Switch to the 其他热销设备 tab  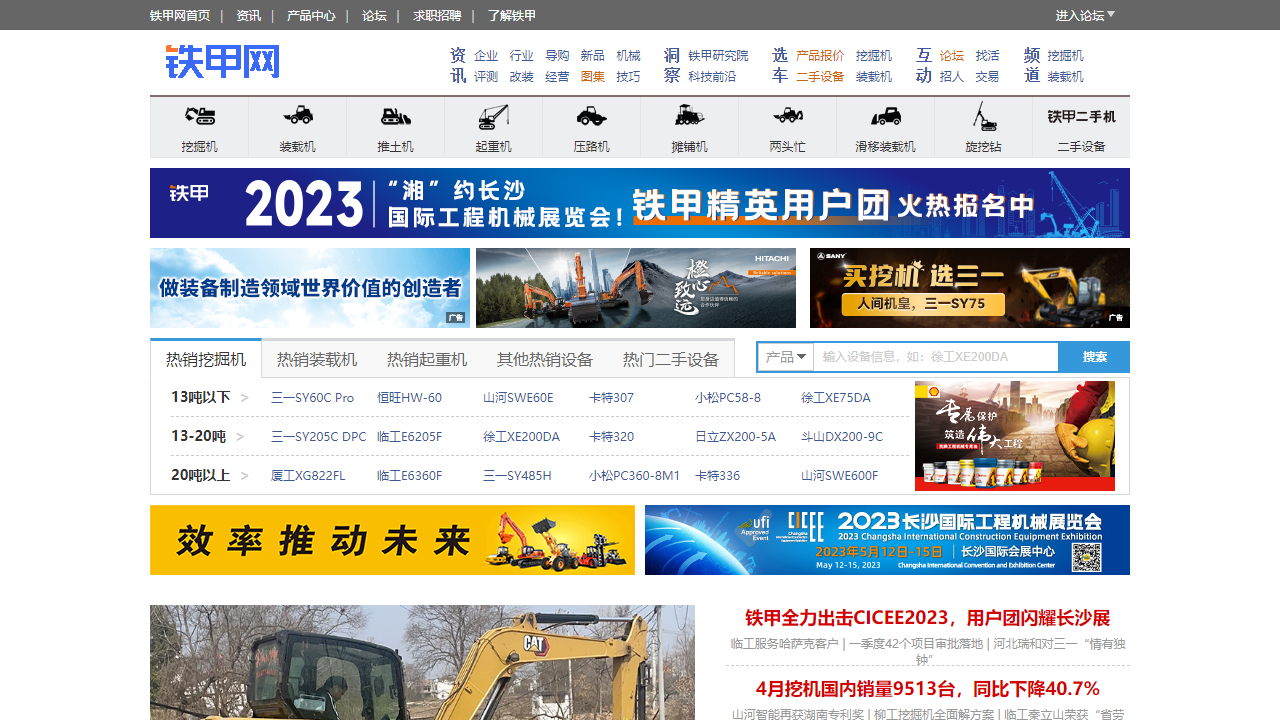545,359
